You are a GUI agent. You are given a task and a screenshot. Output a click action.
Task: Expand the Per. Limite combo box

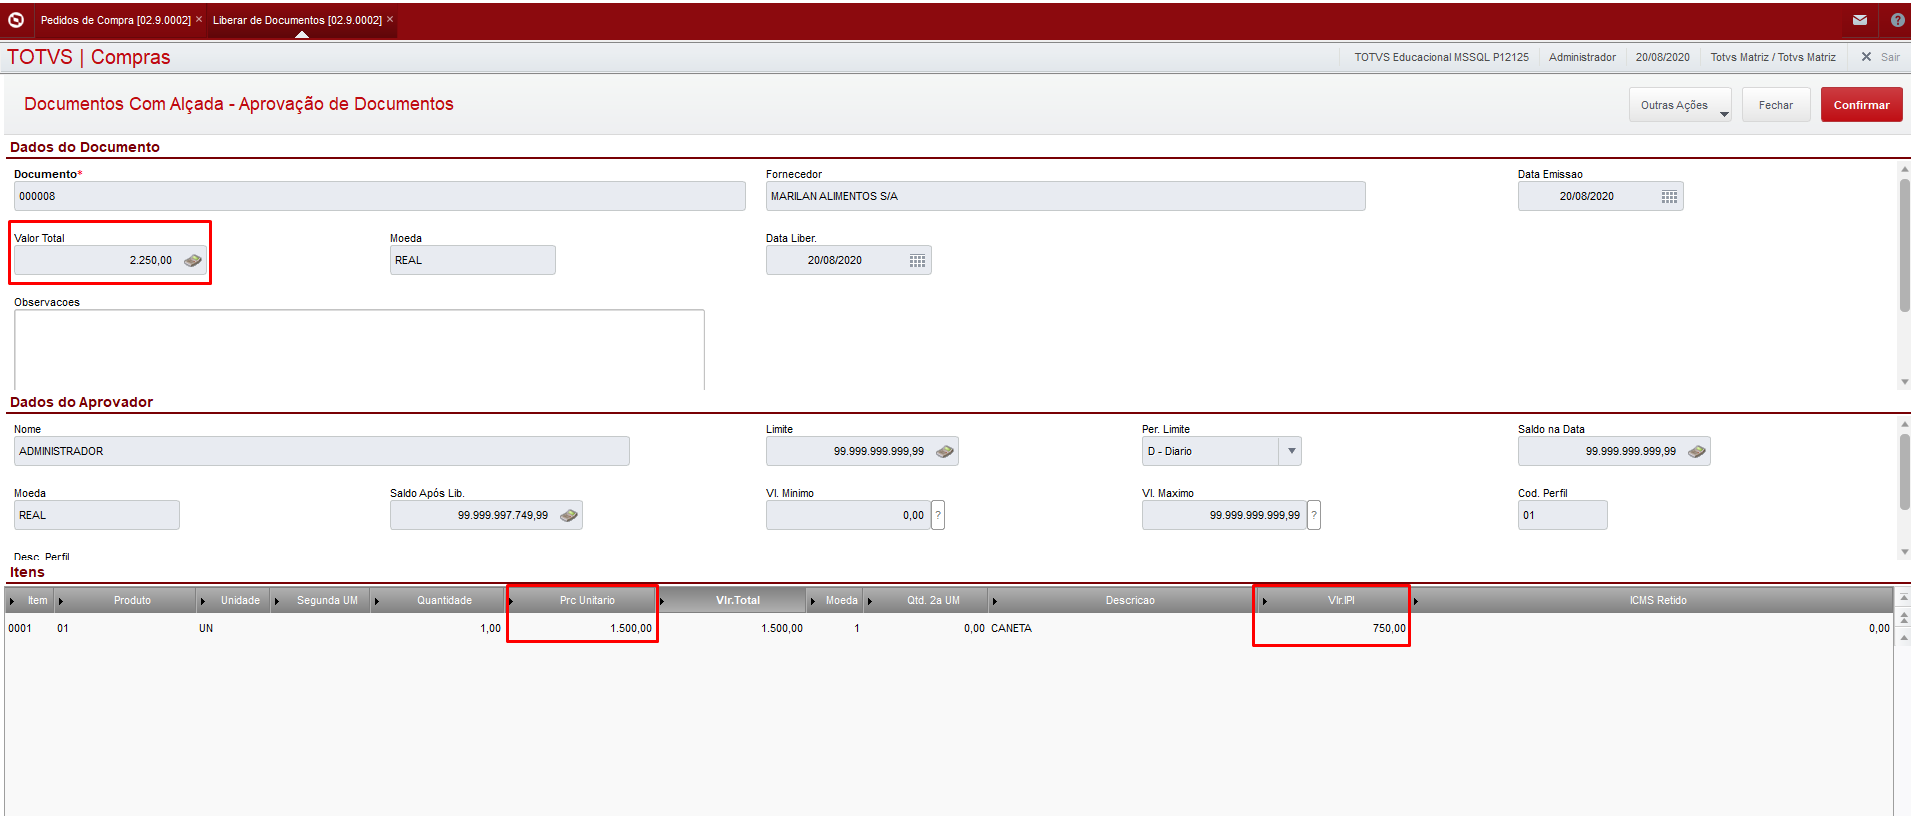(x=1291, y=451)
